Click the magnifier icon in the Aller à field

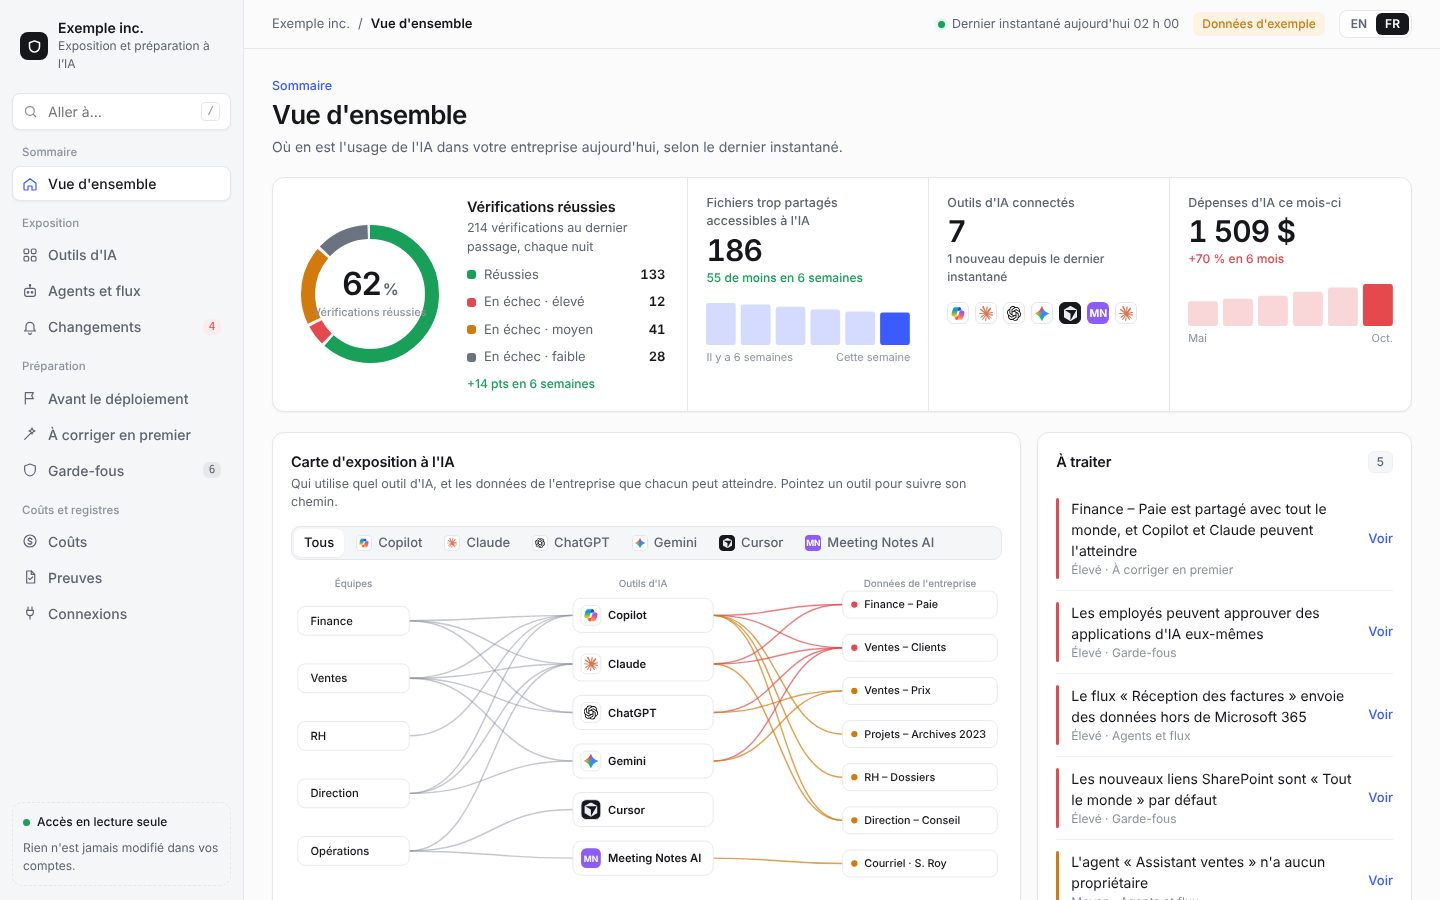pos(31,112)
